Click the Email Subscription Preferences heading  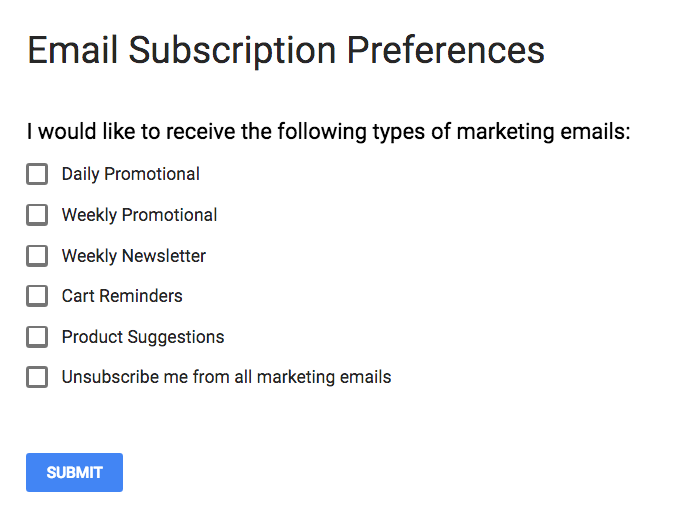tap(286, 49)
